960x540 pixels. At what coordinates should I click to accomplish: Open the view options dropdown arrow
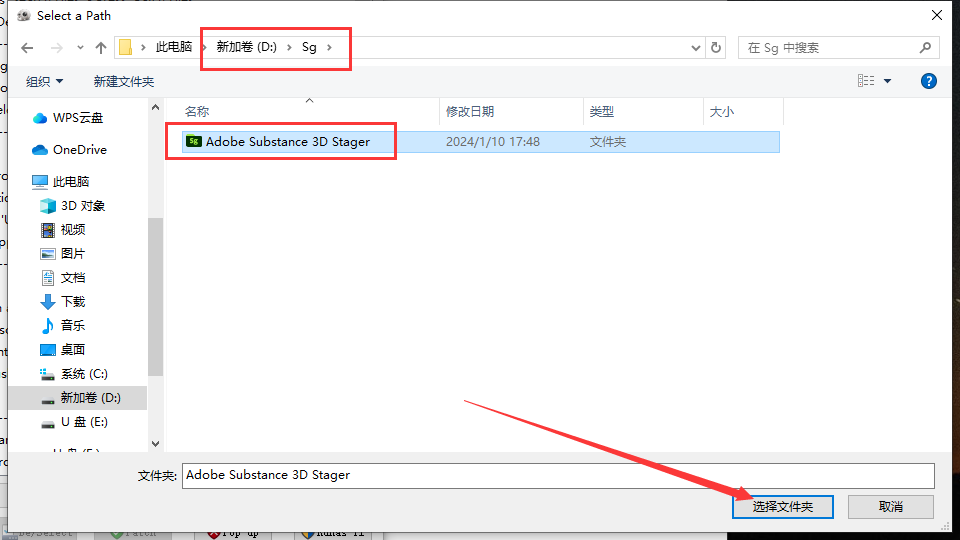point(887,81)
